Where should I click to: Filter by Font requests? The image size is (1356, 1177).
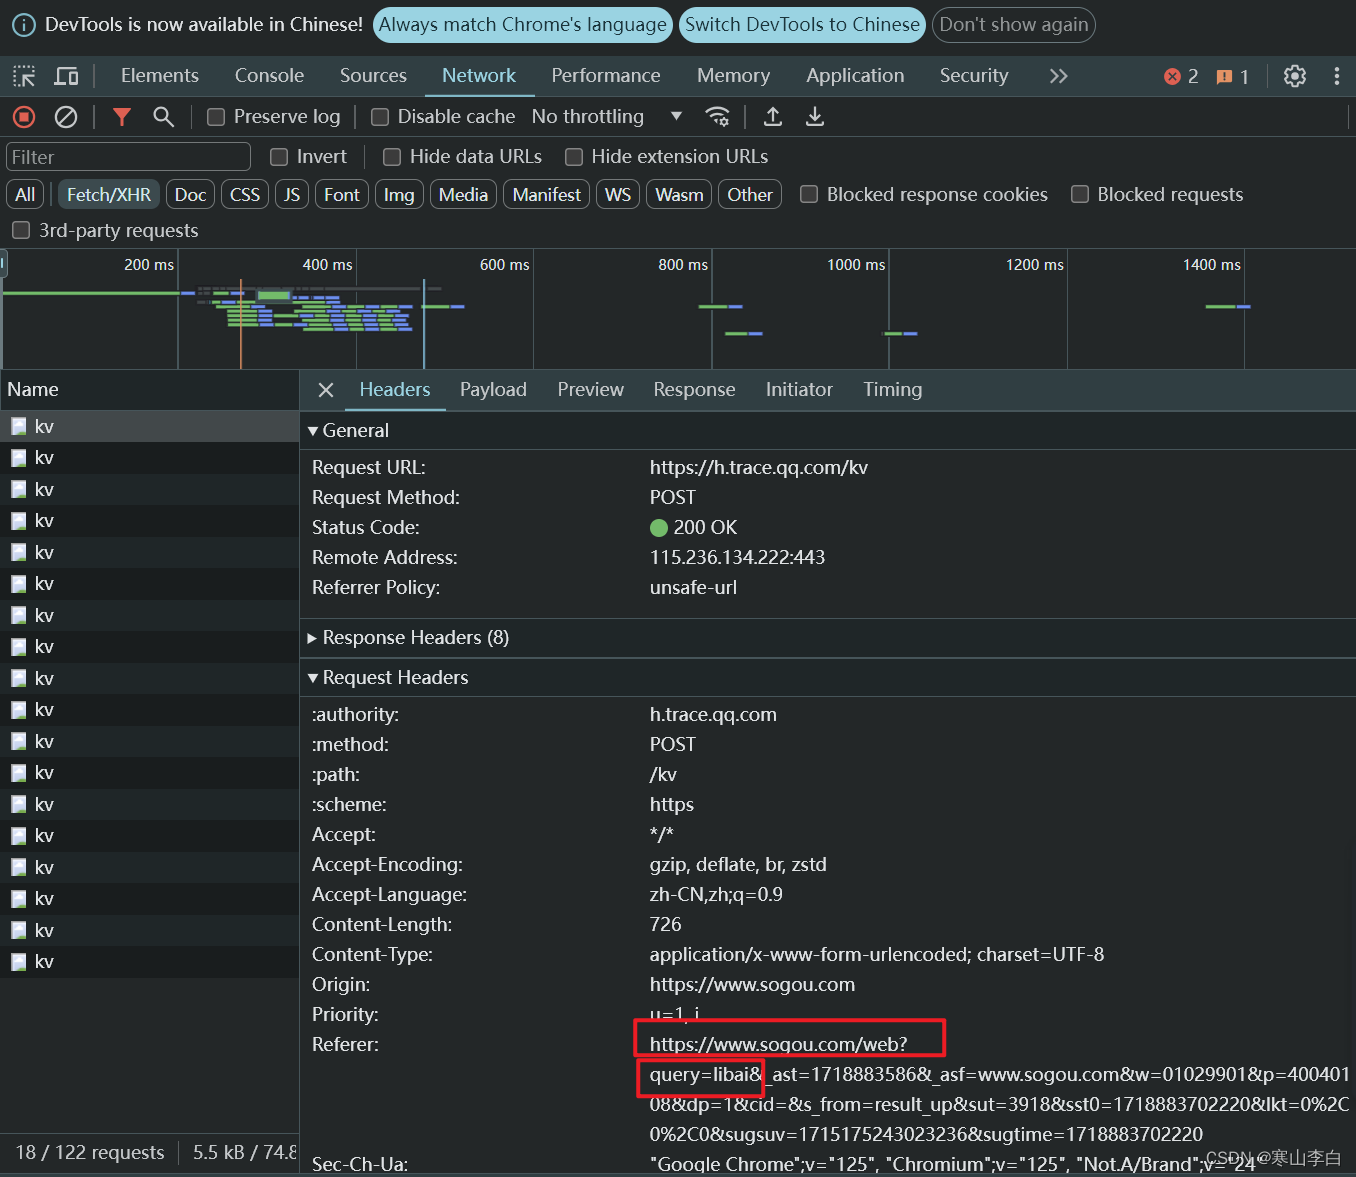click(x=342, y=195)
